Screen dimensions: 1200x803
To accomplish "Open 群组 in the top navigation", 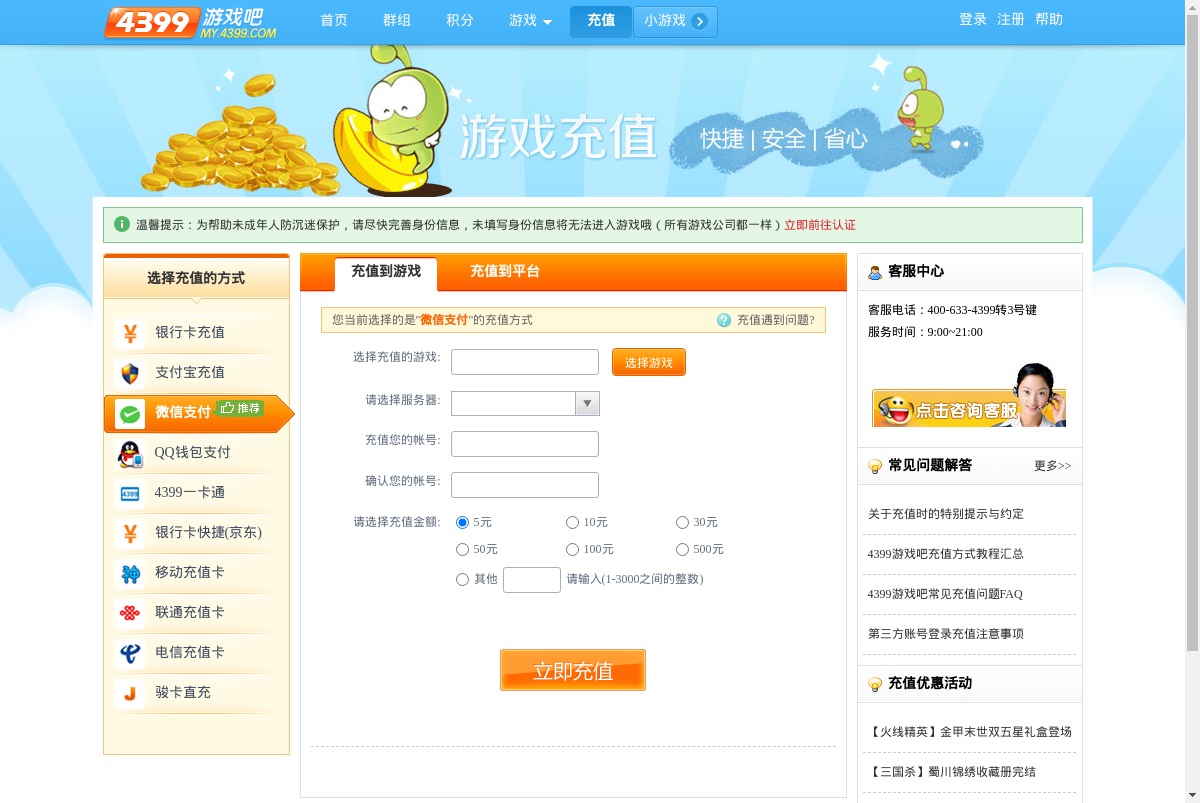I will [397, 21].
